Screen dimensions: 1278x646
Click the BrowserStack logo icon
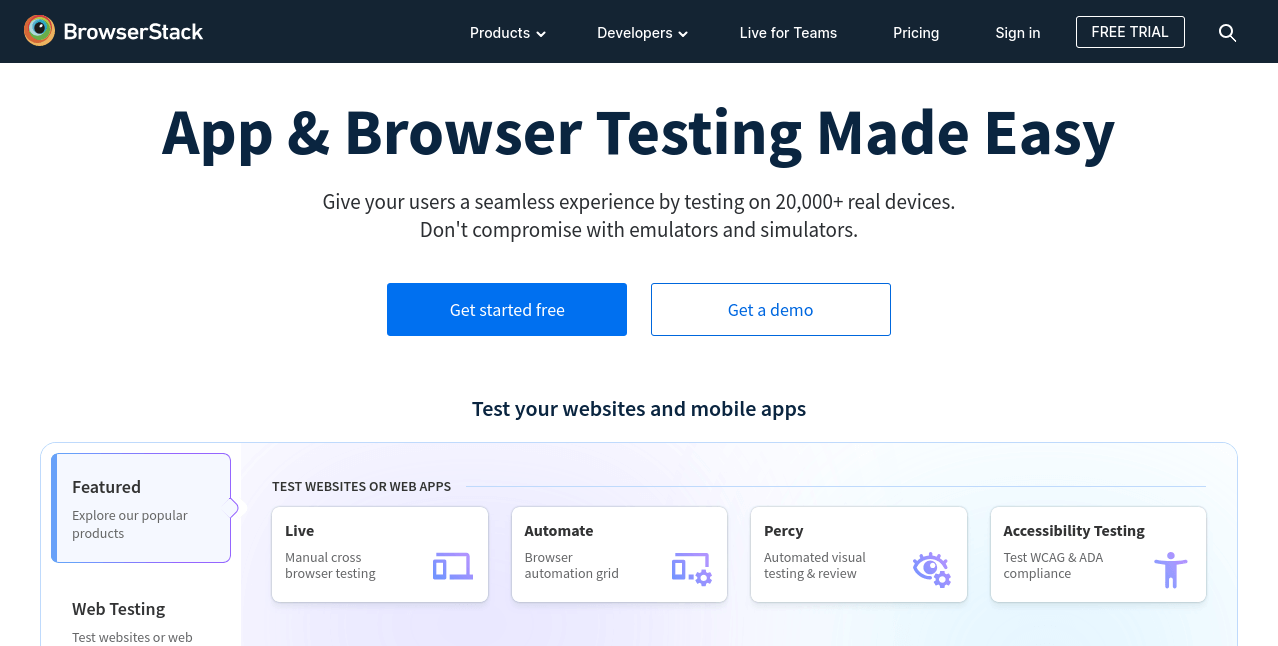point(39,31)
